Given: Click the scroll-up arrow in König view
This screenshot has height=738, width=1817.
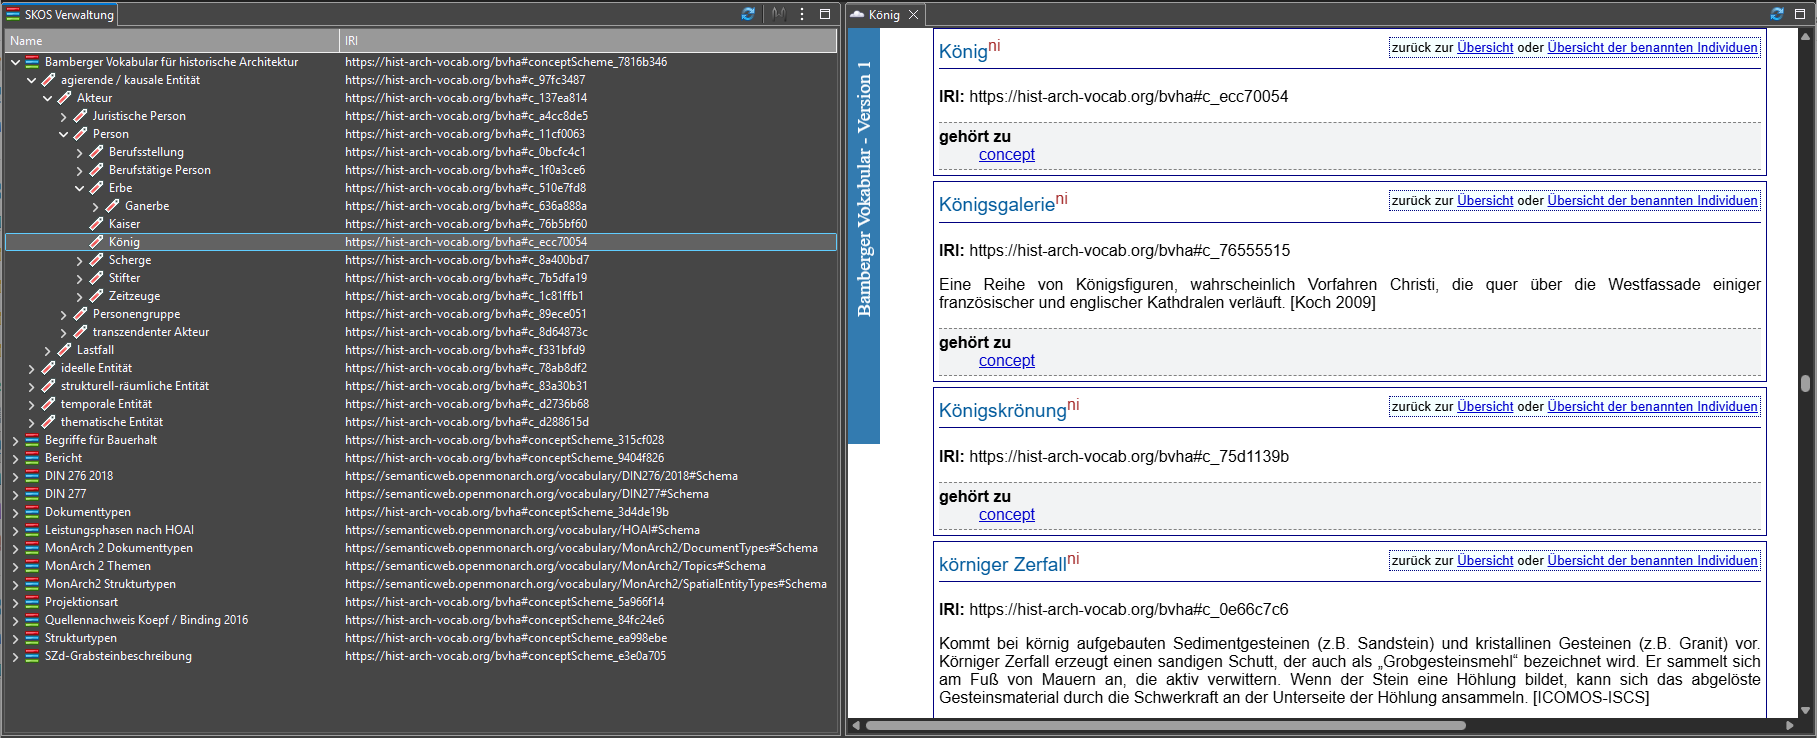Looking at the screenshot, I should coord(1805,36).
